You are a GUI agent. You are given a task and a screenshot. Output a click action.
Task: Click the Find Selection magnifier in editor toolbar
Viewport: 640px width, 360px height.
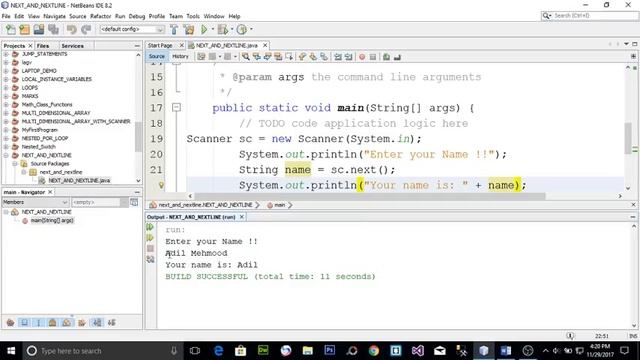[x=246, y=57]
